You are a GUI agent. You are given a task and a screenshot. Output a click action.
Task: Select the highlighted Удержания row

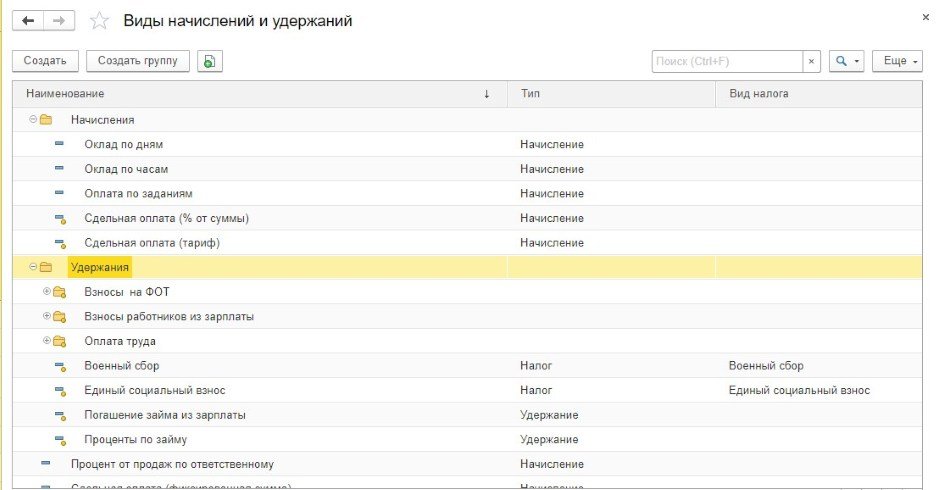pos(468,267)
